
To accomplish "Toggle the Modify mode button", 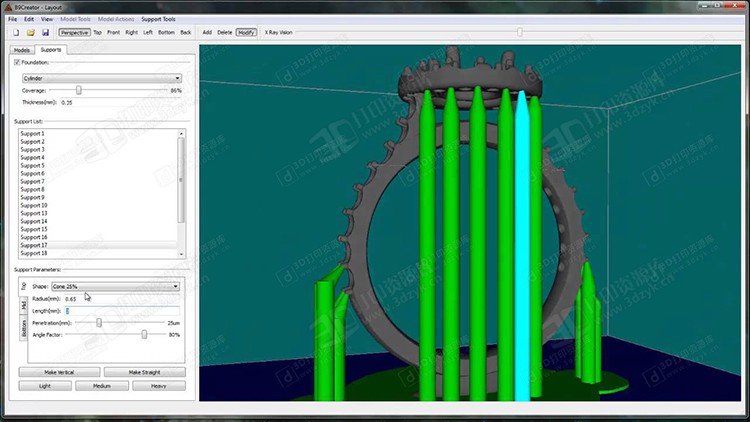I will click(246, 32).
